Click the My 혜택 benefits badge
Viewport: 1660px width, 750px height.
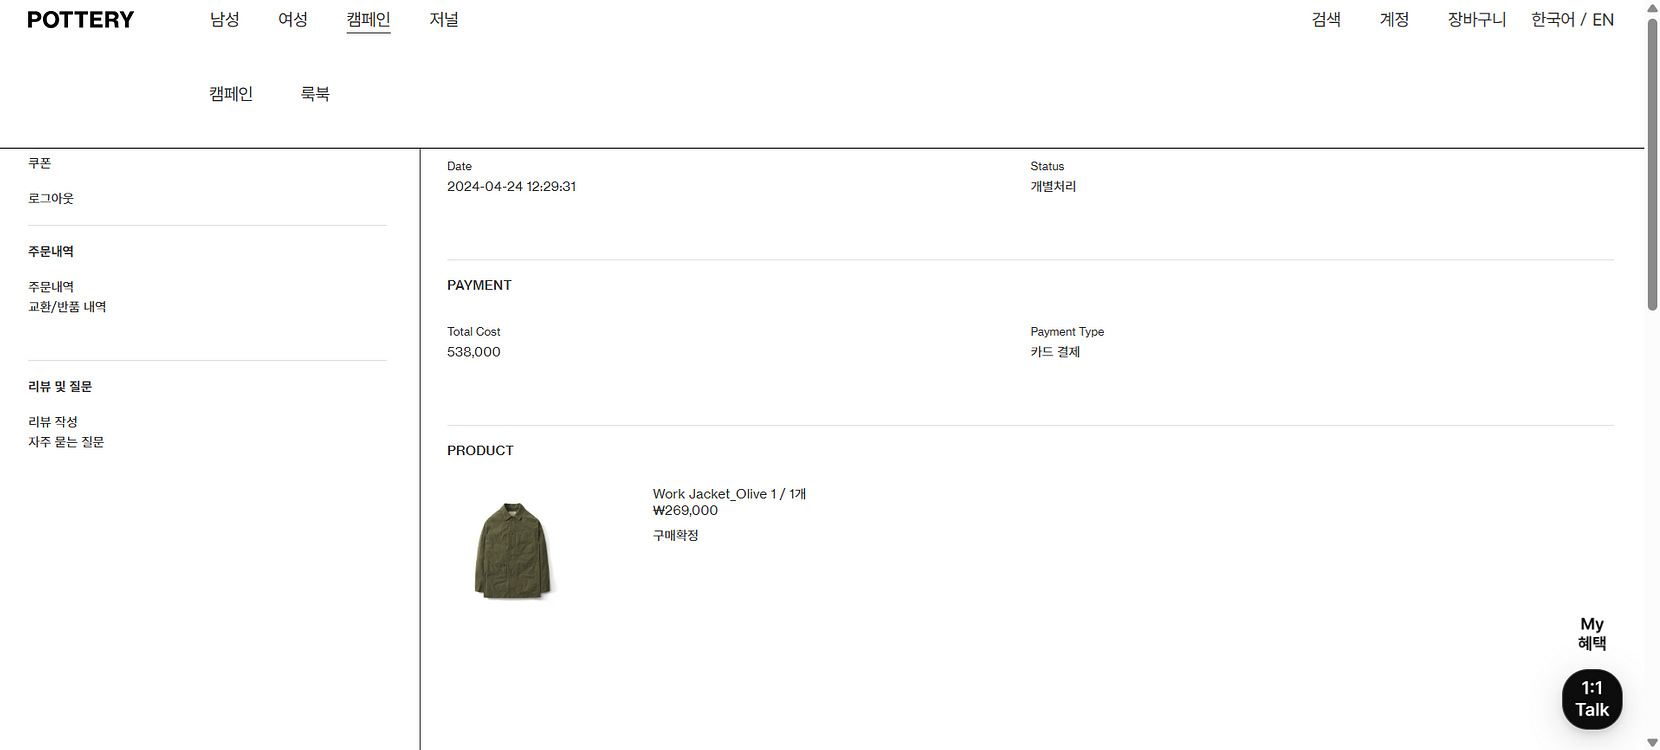point(1592,634)
